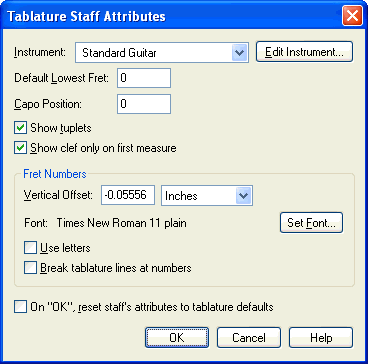
Task: Click into the Capo Position field
Action: (144, 104)
